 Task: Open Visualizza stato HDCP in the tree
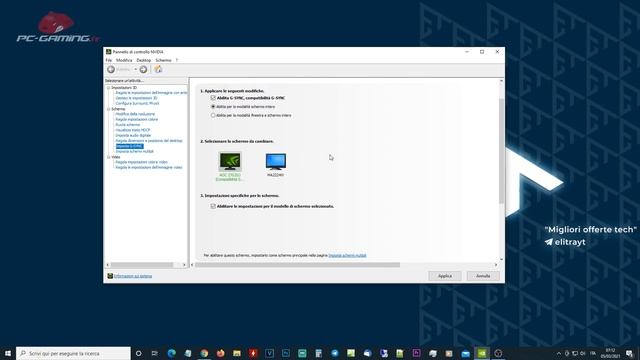point(133,130)
